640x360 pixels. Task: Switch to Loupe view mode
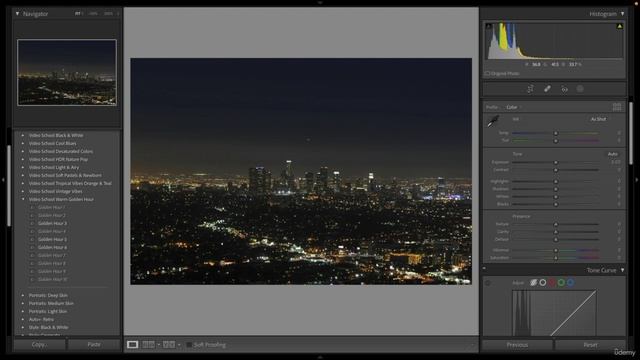point(132,344)
